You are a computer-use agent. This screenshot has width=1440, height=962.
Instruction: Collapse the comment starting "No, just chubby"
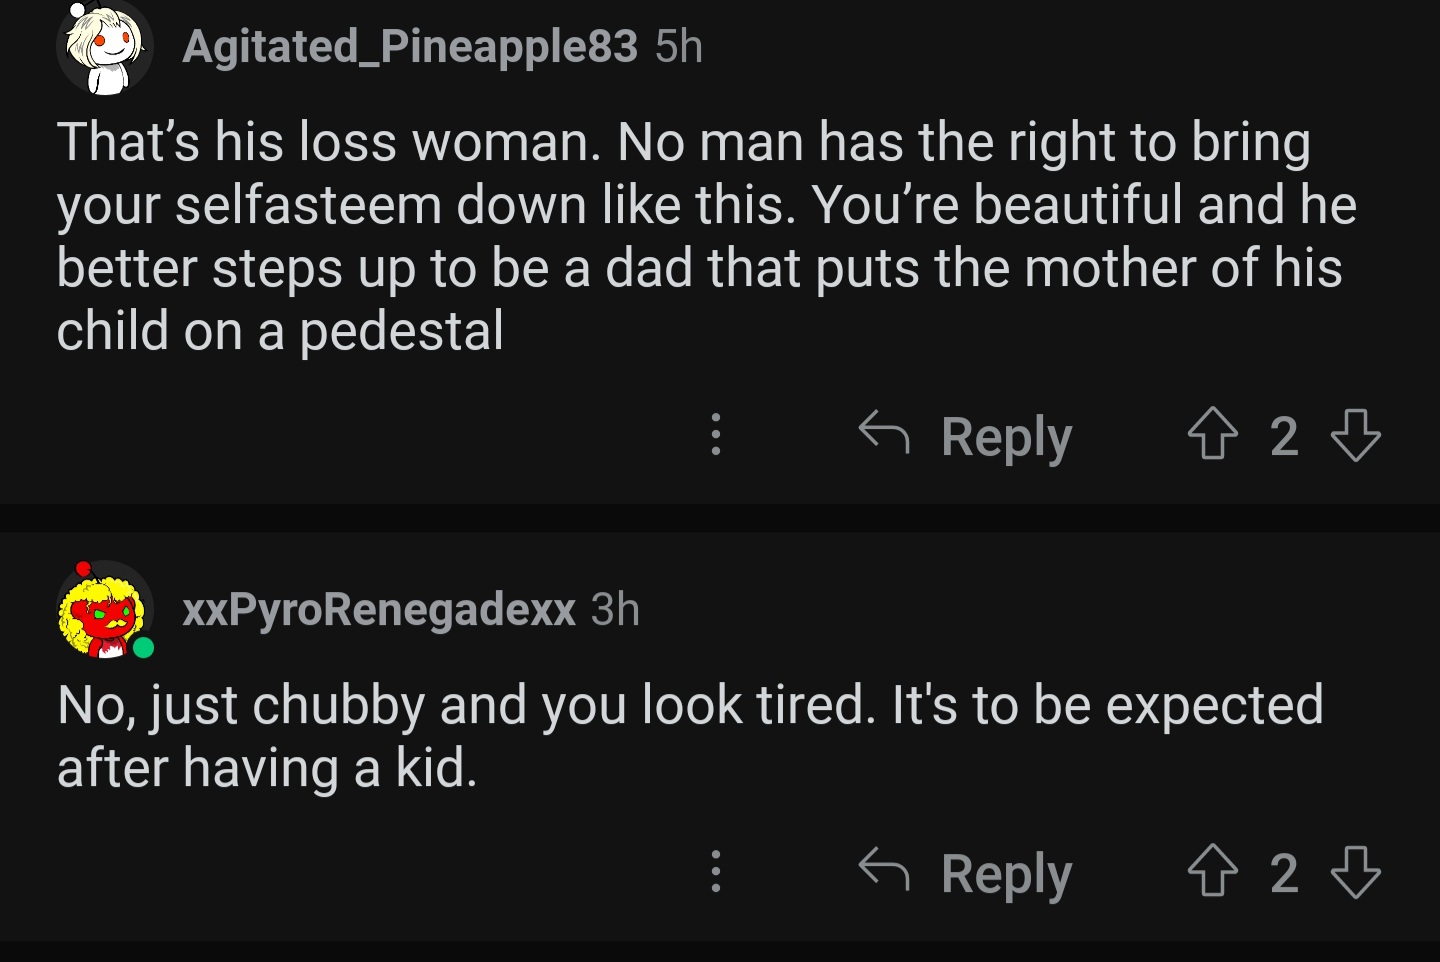[x=690, y=736]
